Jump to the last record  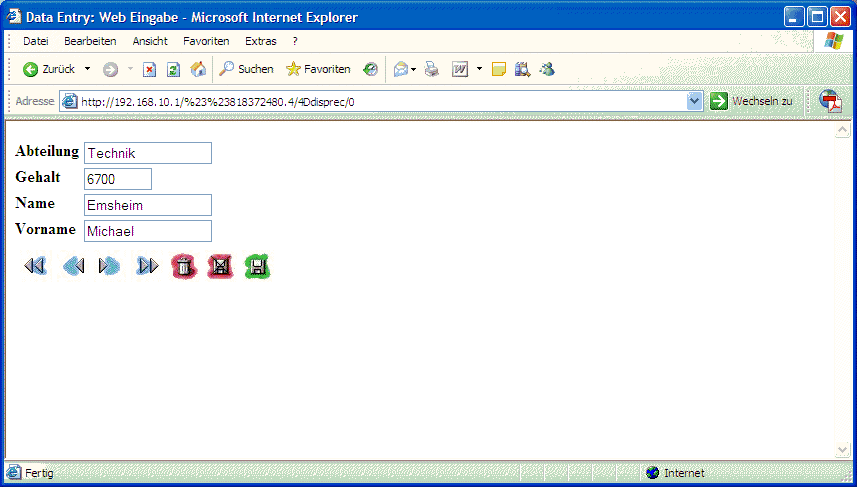pyautogui.click(x=147, y=266)
